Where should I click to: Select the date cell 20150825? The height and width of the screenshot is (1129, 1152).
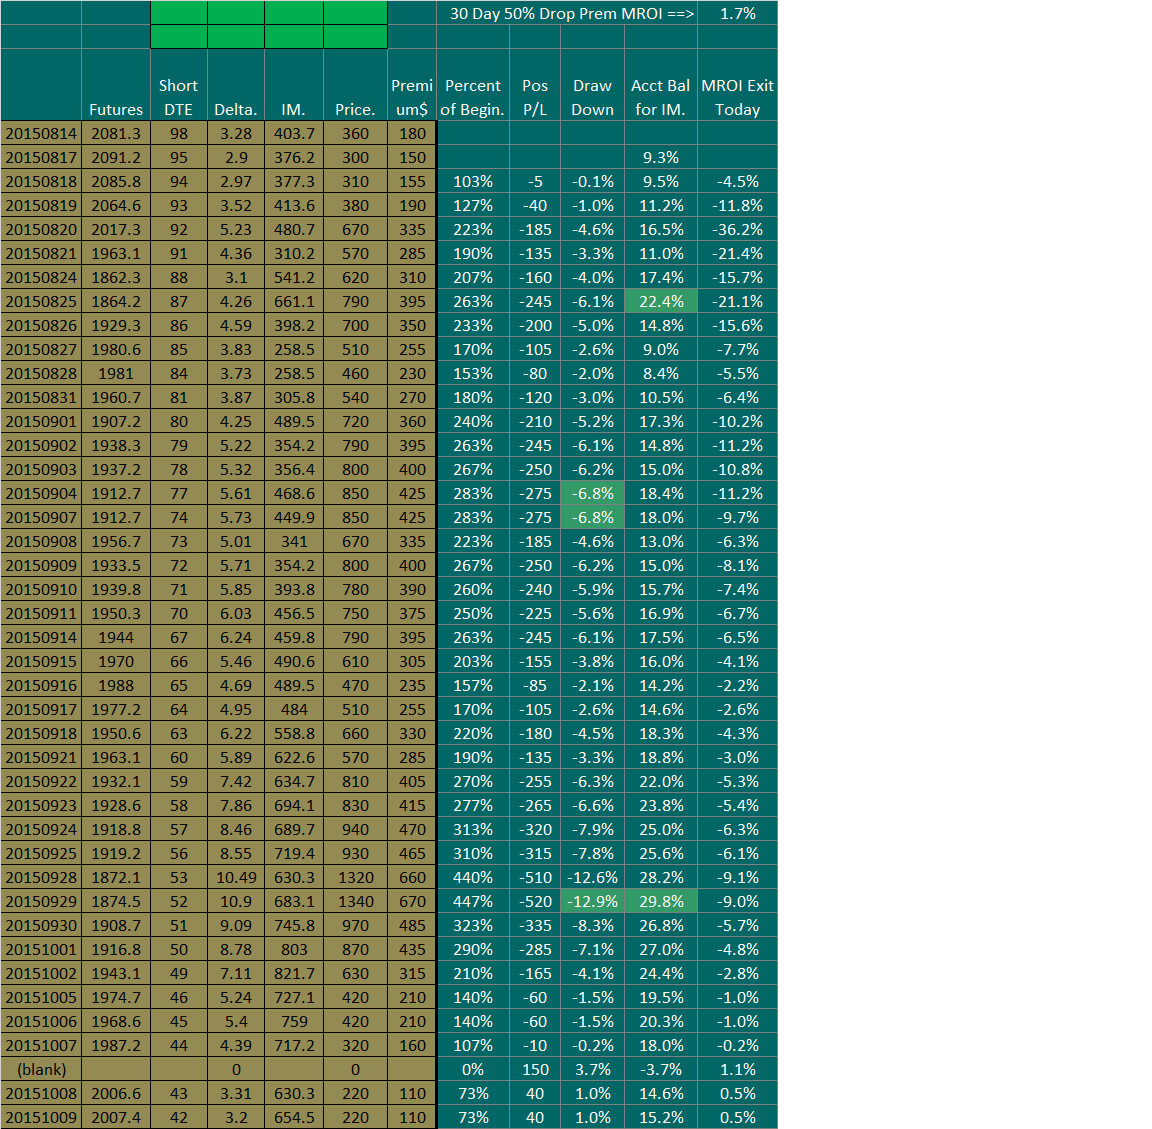pos(41,302)
